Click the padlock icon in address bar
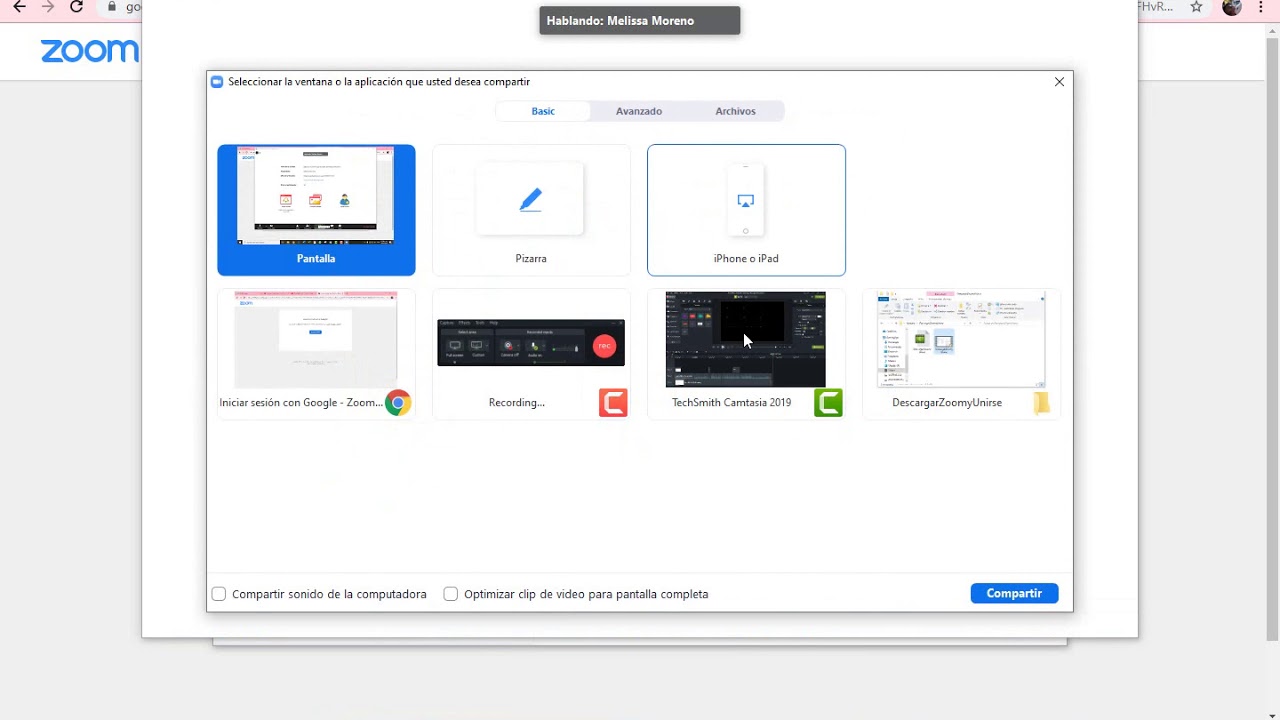The width and height of the screenshot is (1280, 720). (112, 7)
